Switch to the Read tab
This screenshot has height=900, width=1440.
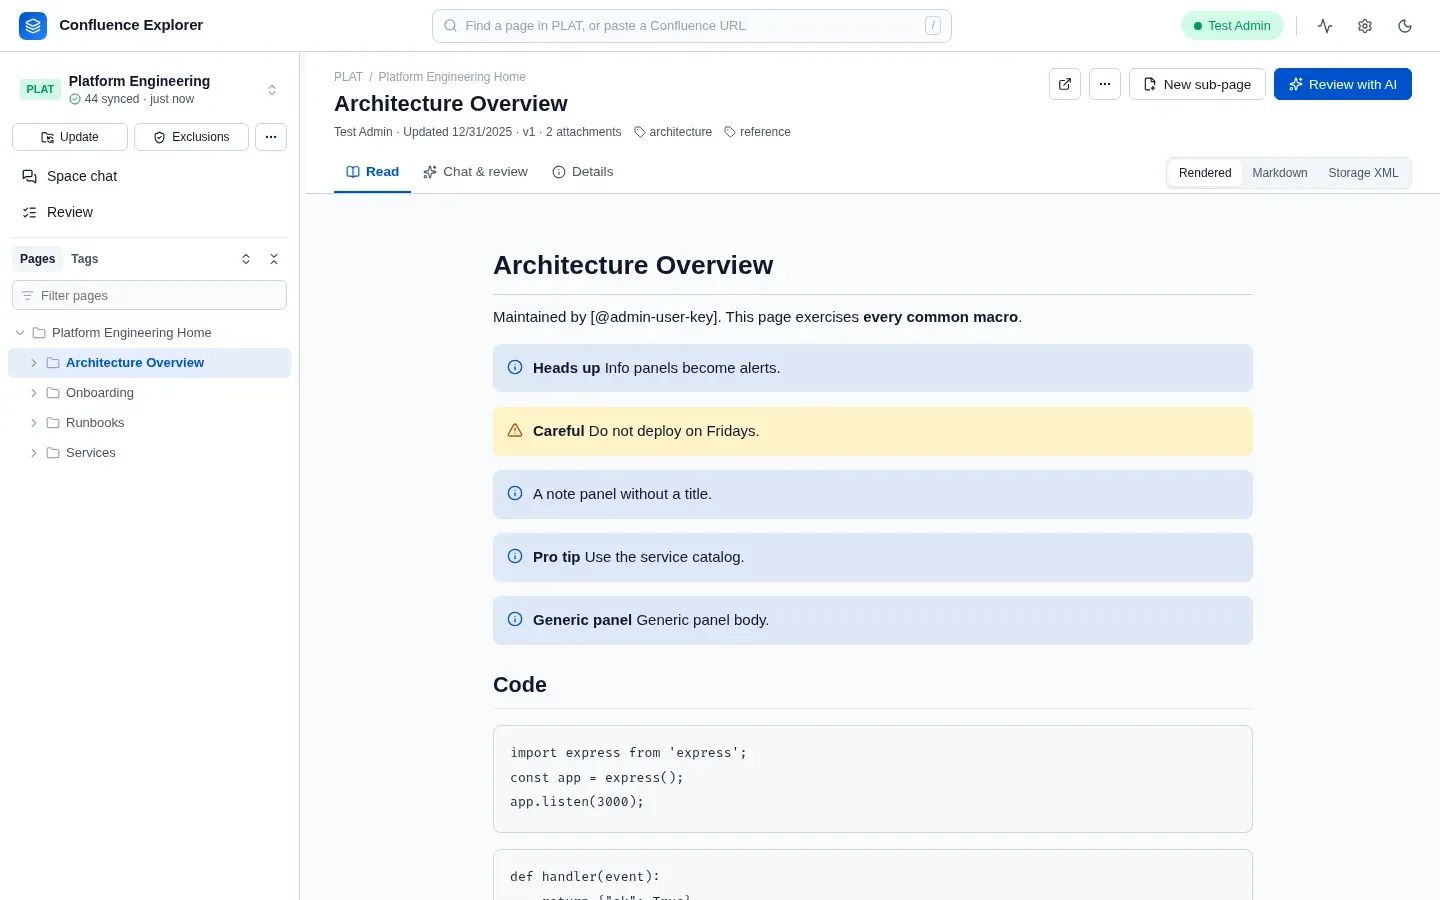click(x=372, y=172)
